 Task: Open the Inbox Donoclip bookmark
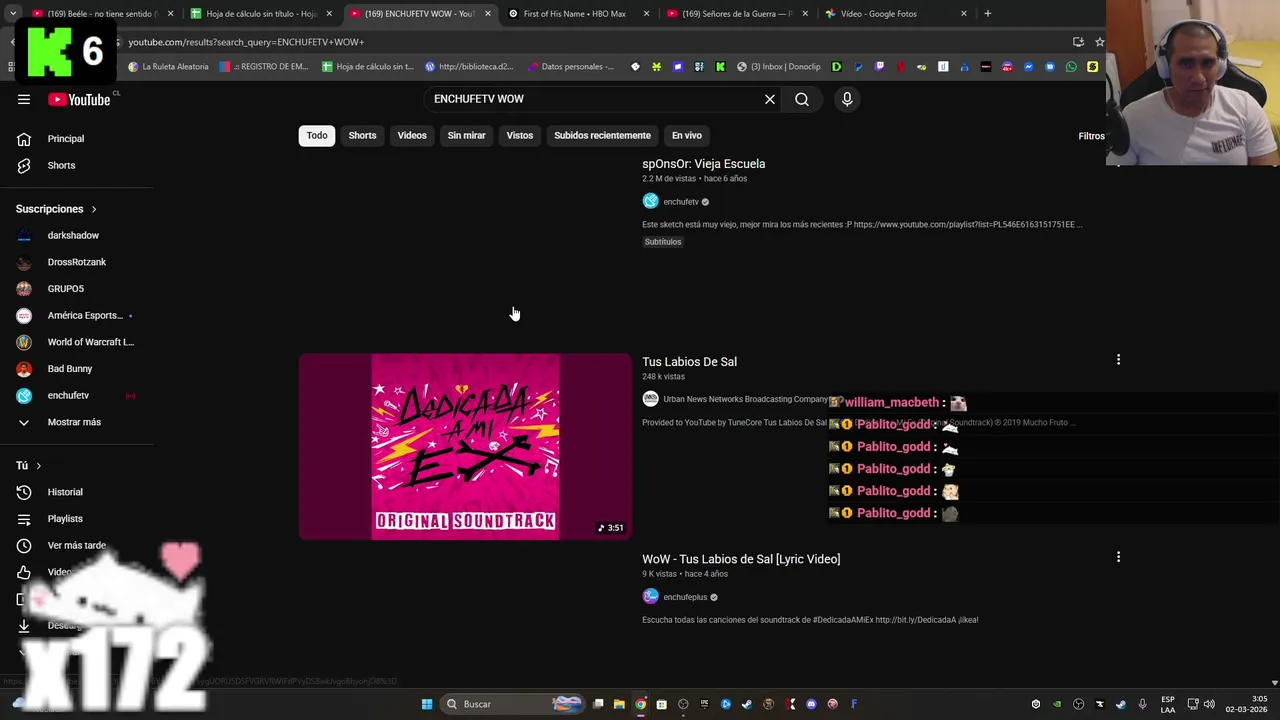[778, 67]
